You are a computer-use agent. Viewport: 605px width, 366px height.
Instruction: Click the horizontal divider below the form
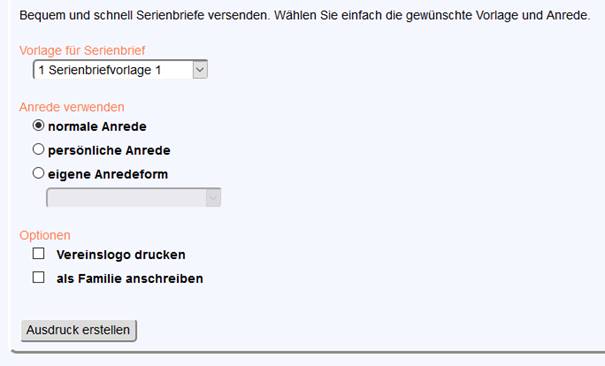pos(308,351)
